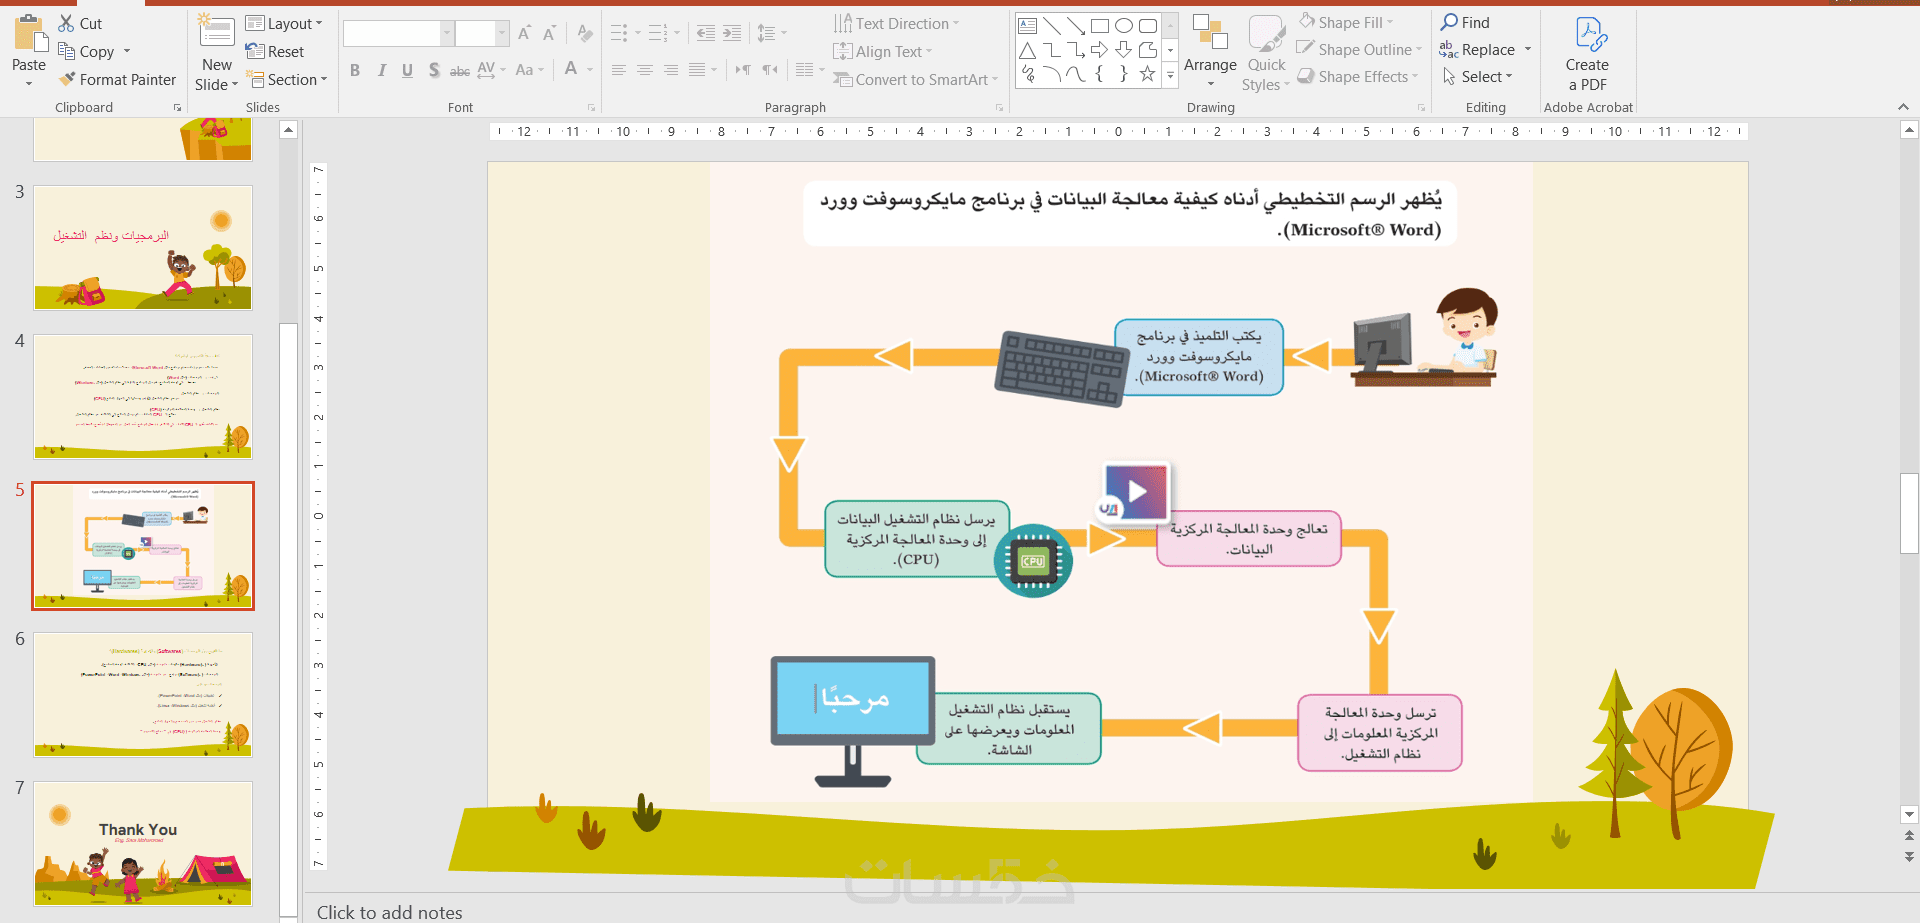This screenshot has height=923, width=1920.
Task: Click the Cut scissors icon
Action: click(67, 23)
